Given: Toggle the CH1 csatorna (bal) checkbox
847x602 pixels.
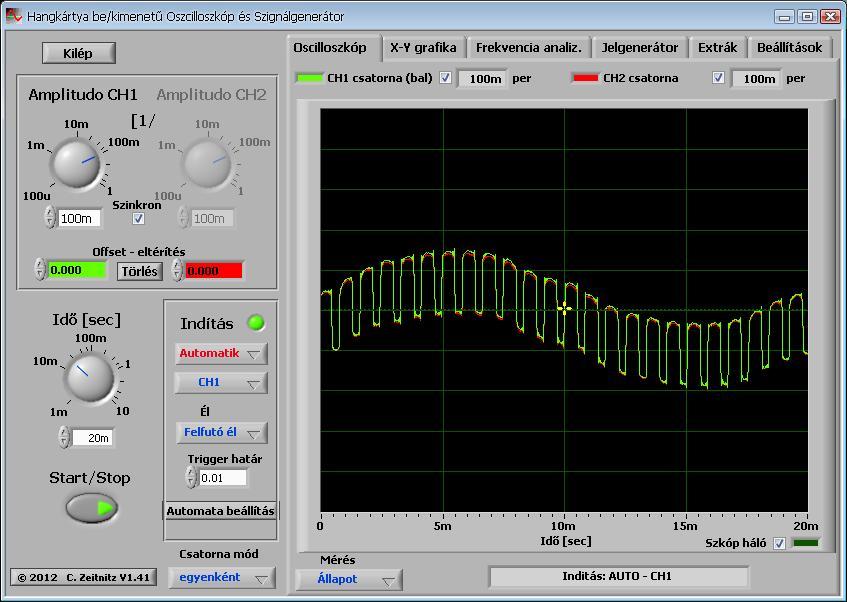Looking at the screenshot, I should pyautogui.click(x=445, y=78).
